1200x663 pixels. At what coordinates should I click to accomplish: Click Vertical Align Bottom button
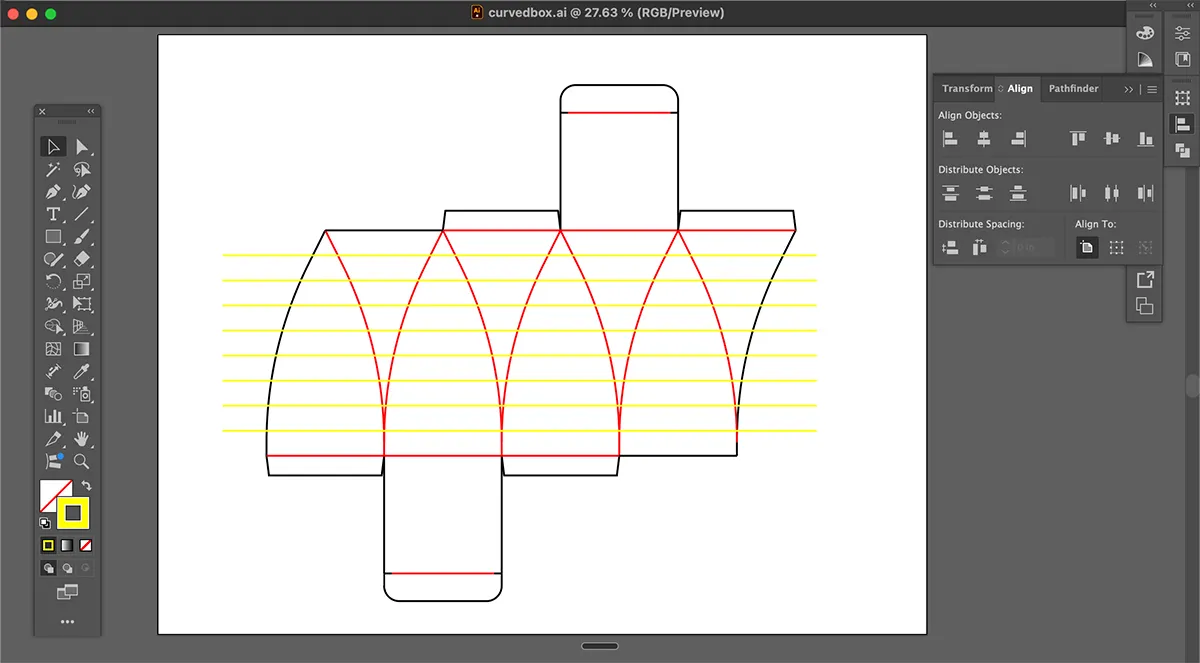tap(1145, 139)
